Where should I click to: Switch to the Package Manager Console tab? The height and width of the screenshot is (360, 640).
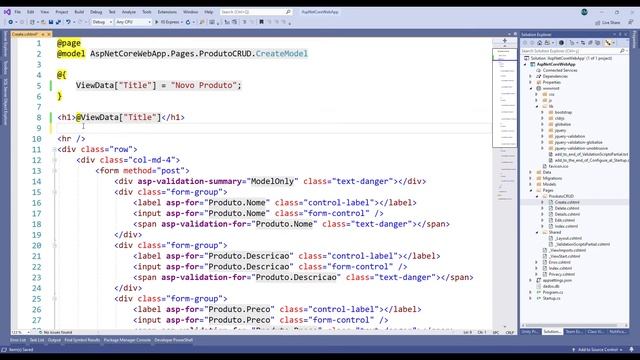tap(127, 340)
